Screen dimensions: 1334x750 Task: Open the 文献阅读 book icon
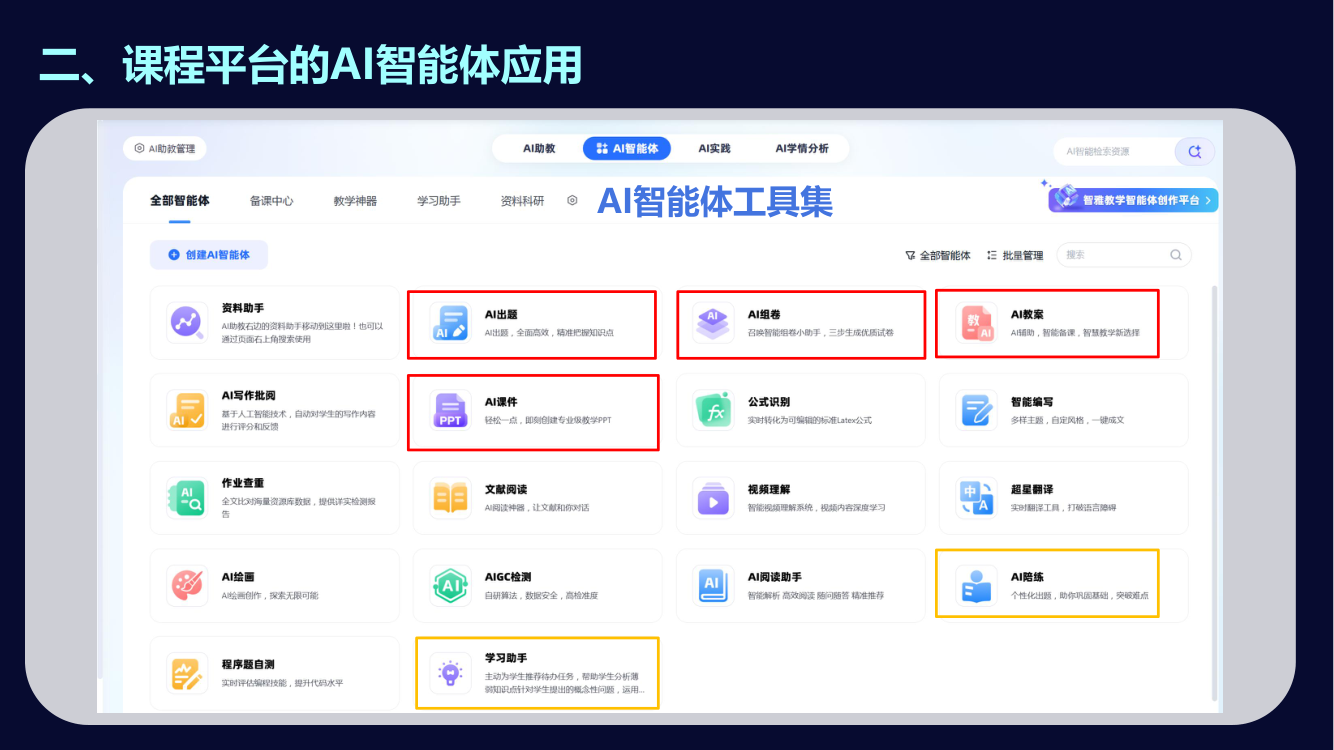pyautogui.click(x=450, y=497)
